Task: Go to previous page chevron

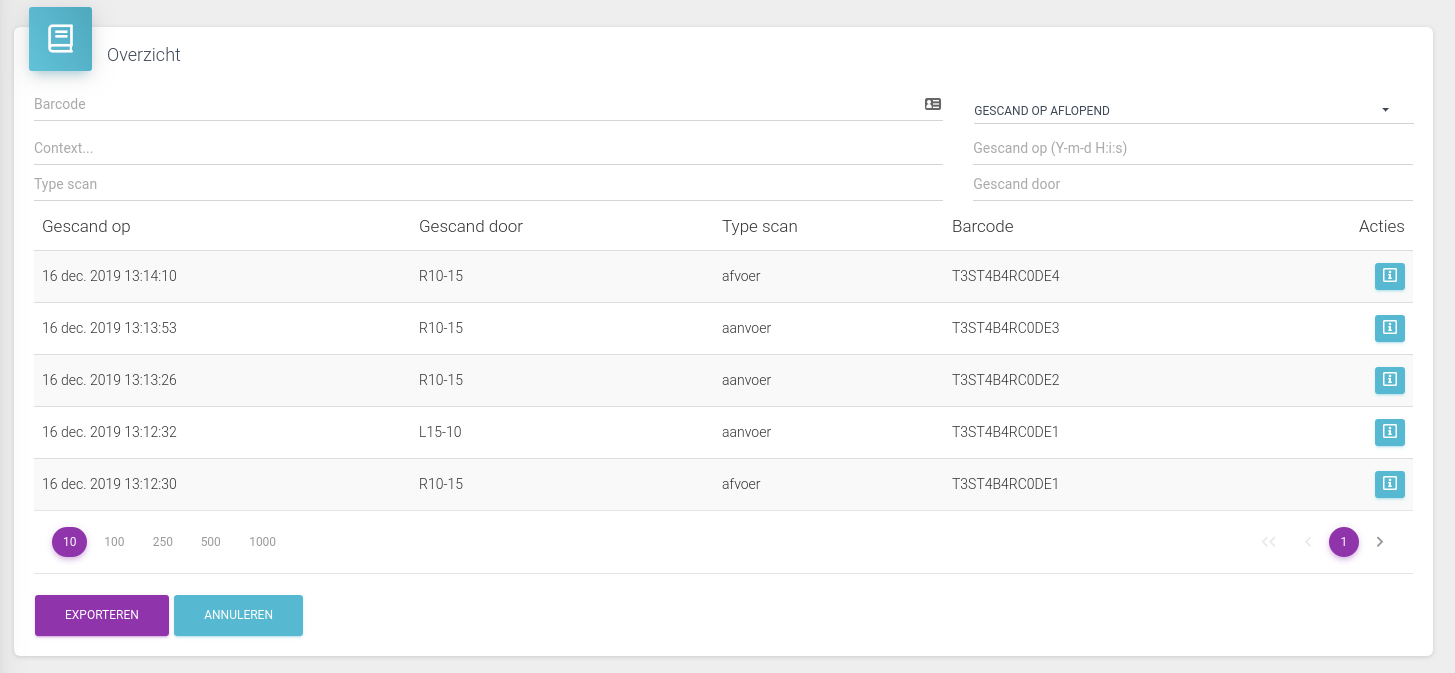Action: (x=1308, y=542)
